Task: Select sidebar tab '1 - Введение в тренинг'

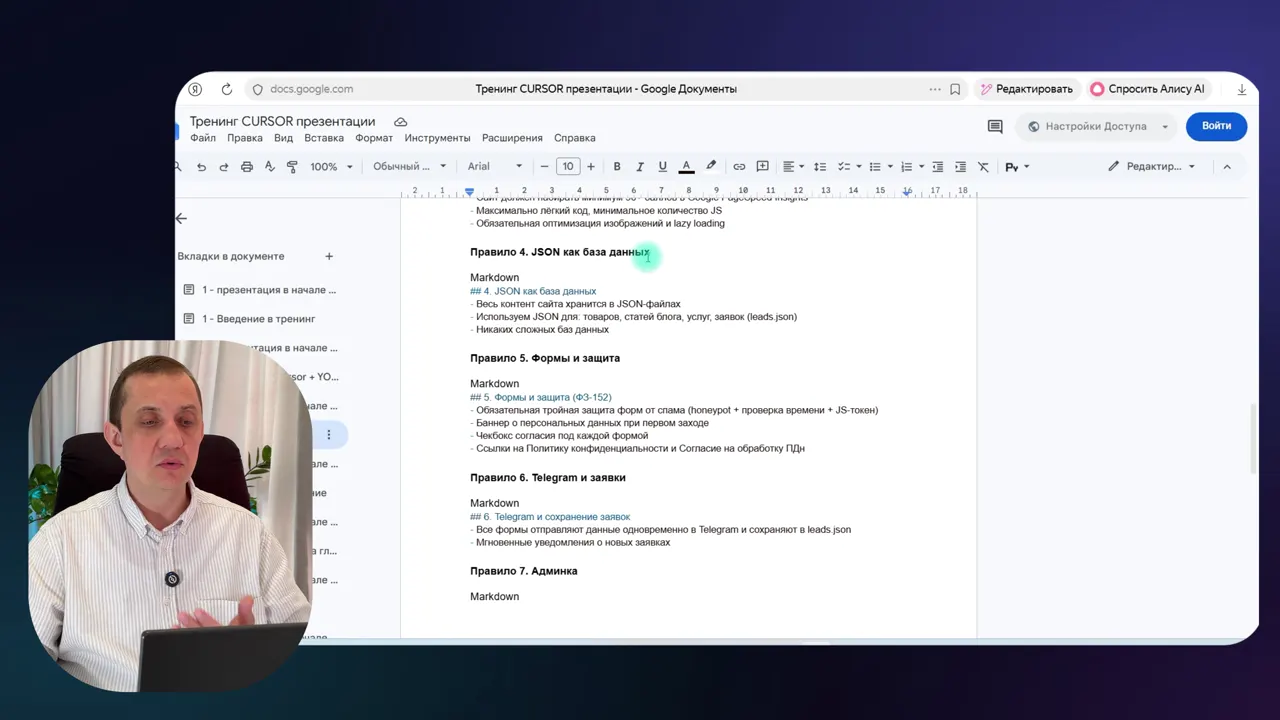Action: [x=258, y=319]
